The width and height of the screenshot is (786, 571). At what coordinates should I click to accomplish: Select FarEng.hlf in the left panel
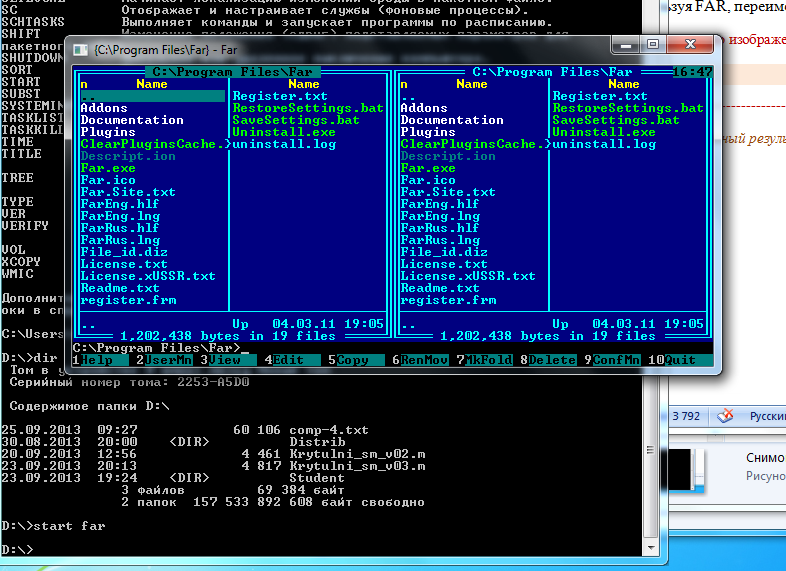120,204
